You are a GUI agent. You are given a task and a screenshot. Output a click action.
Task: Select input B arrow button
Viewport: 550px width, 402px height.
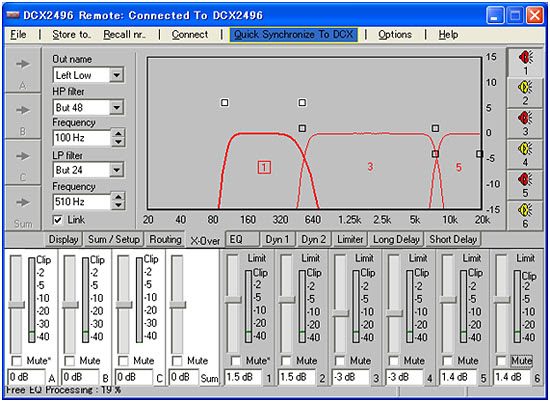23,116
